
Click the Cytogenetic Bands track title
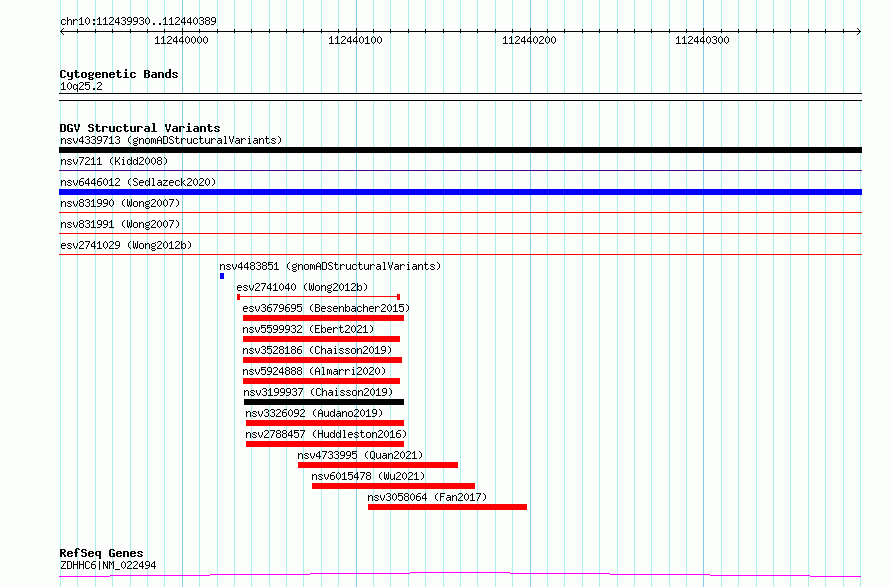(119, 74)
